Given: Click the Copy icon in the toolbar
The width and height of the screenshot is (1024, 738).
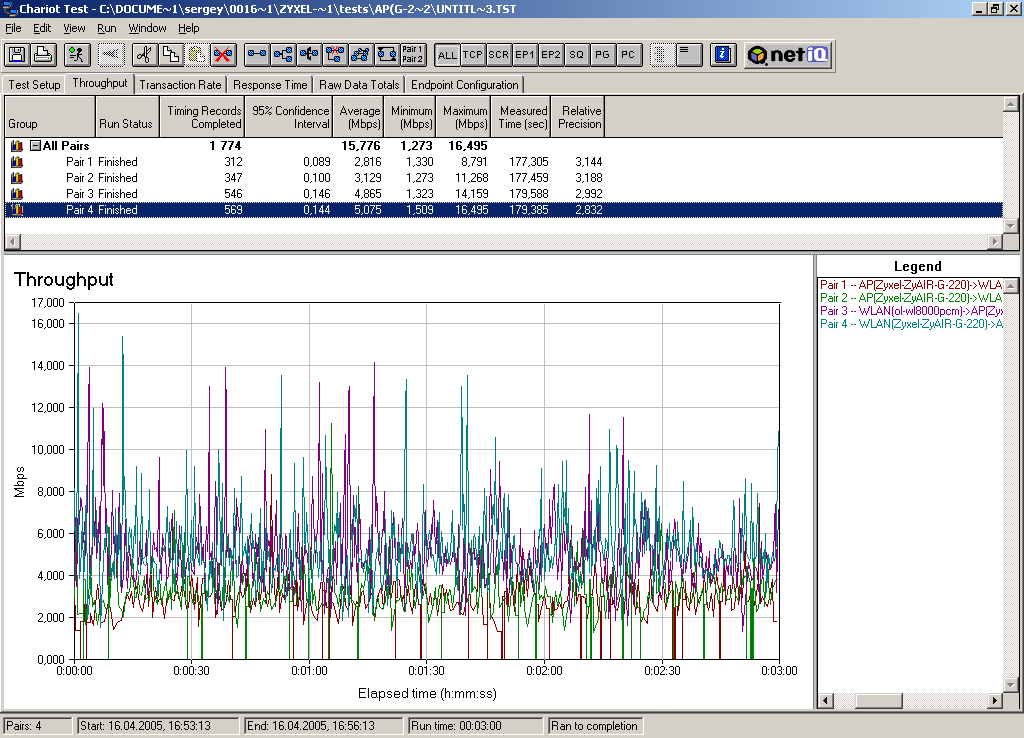Looking at the screenshot, I should point(171,55).
